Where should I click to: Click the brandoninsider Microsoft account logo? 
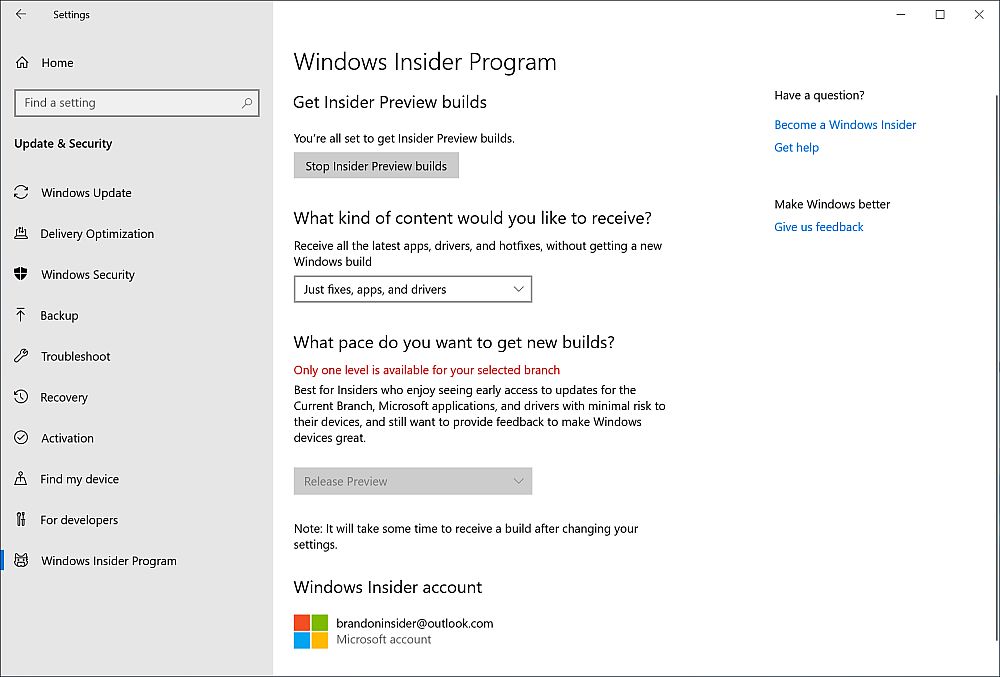tap(311, 631)
